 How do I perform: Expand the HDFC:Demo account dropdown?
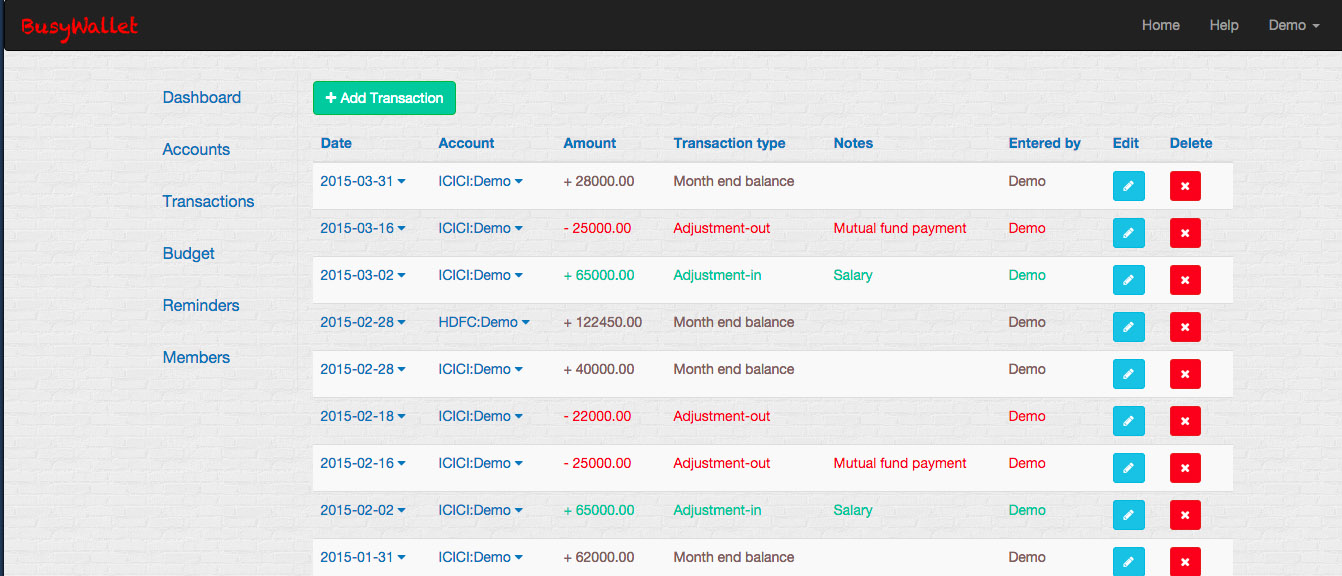point(484,322)
